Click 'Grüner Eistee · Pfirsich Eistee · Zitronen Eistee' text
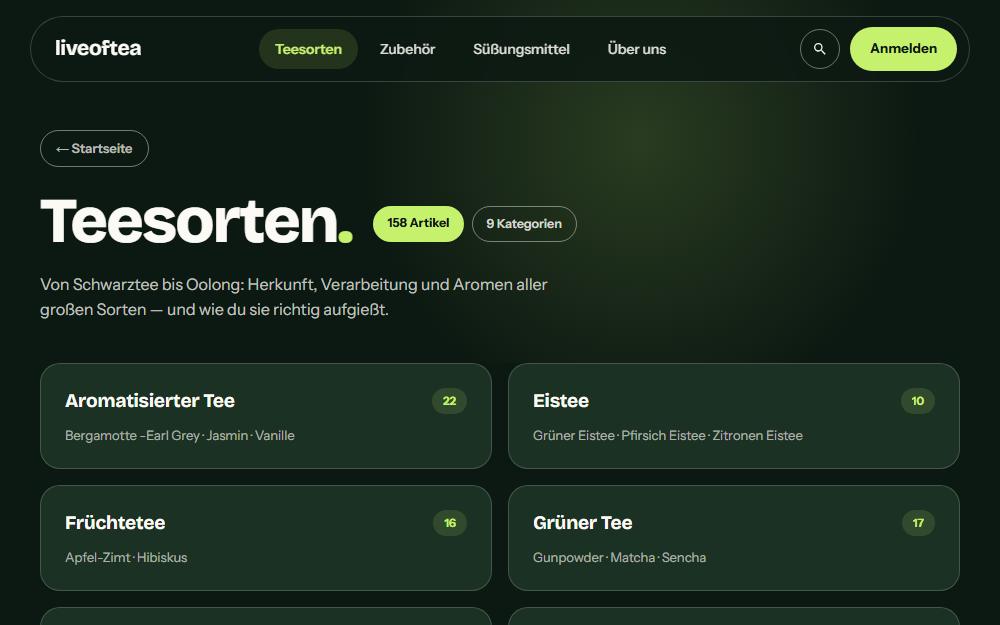Viewport: 1000px width, 625px height. pos(668,436)
